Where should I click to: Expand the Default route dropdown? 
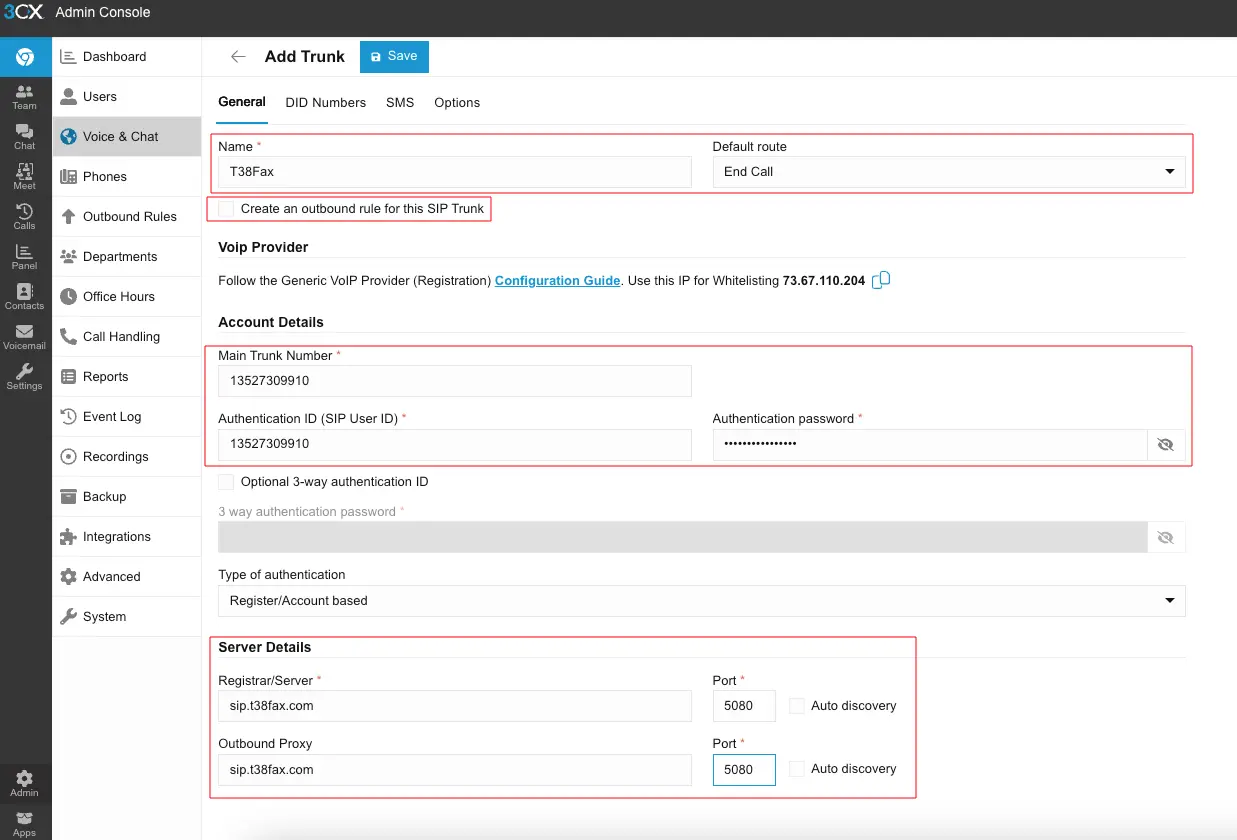pyautogui.click(x=949, y=172)
